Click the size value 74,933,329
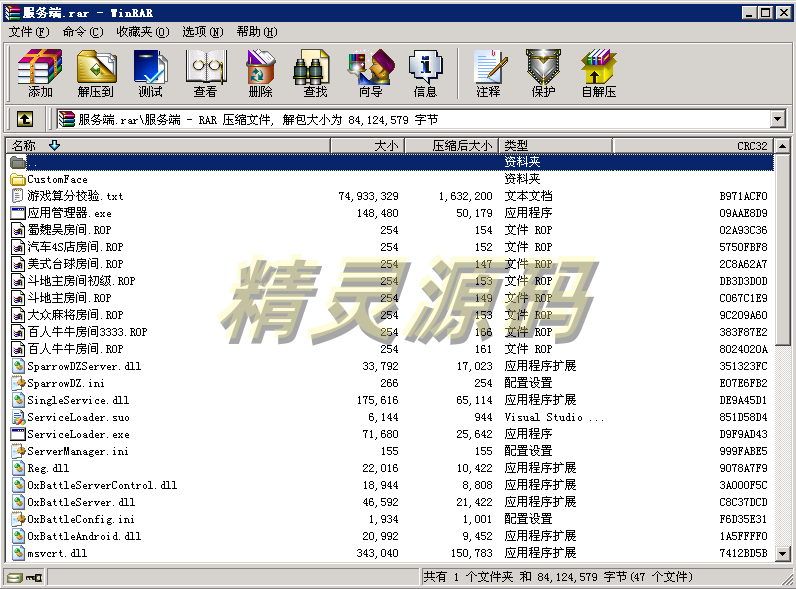This screenshot has height=589, width=796. 368,197
